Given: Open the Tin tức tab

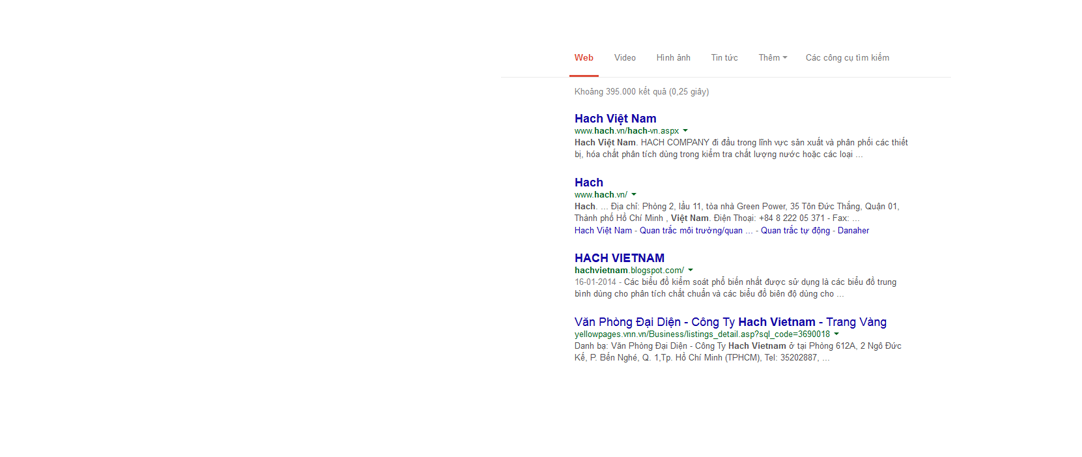Looking at the screenshot, I should (724, 58).
